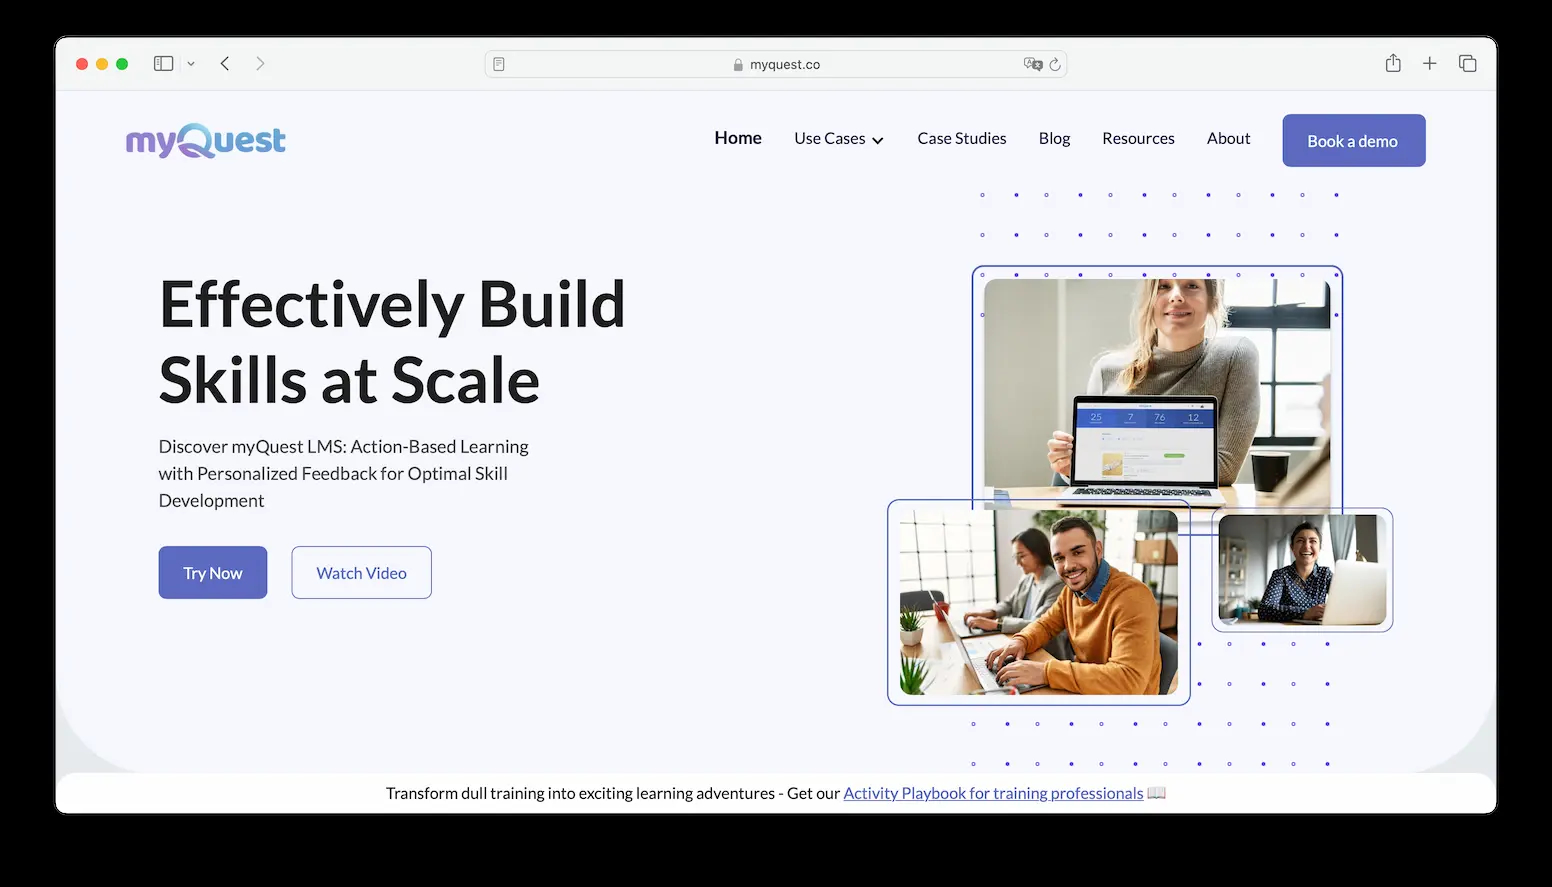Image resolution: width=1552 pixels, height=887 pixels.
Task: Open the page translation options
Action: 1033,63
